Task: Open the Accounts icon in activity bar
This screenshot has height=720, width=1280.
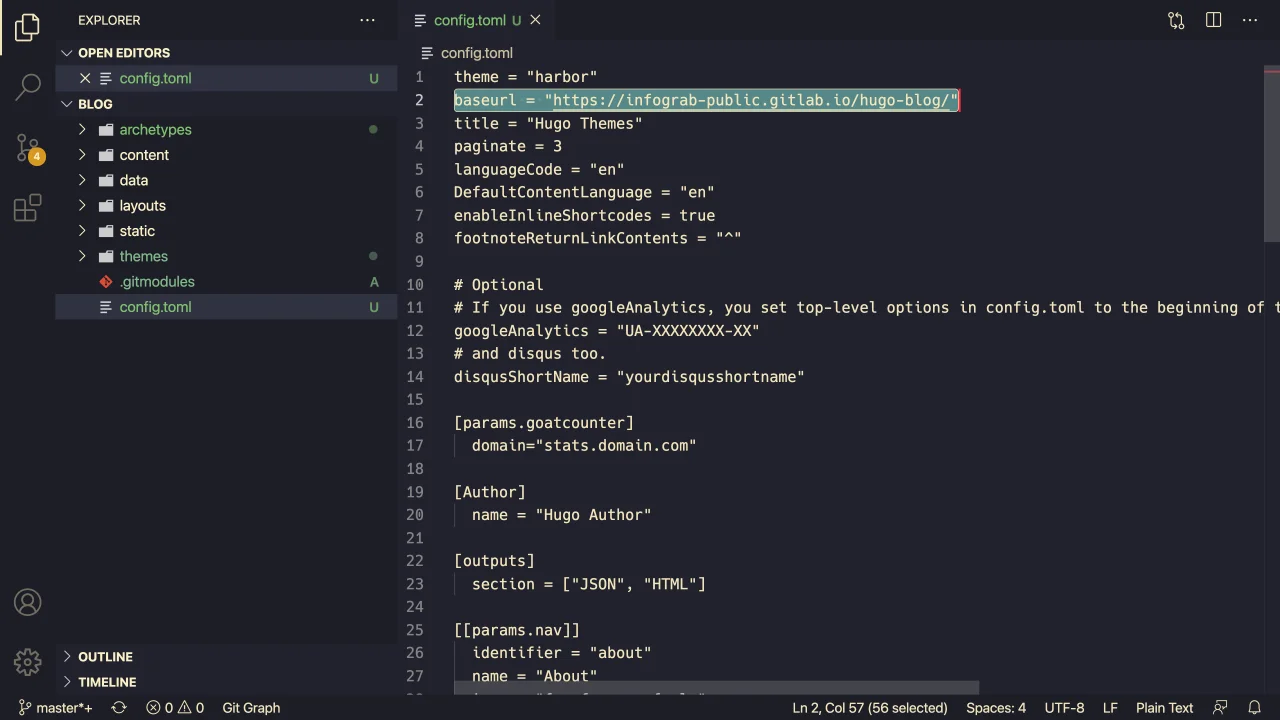Action: [28, 603]
